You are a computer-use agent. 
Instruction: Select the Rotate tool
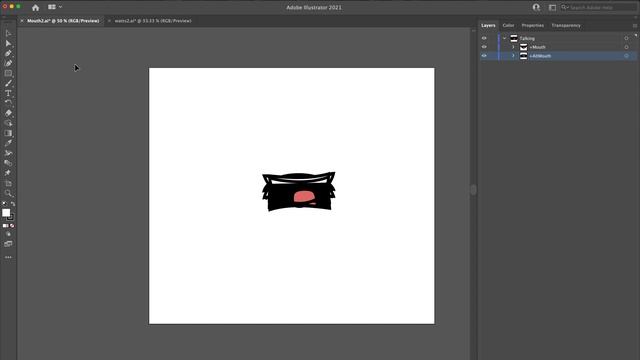click(8, 103)
